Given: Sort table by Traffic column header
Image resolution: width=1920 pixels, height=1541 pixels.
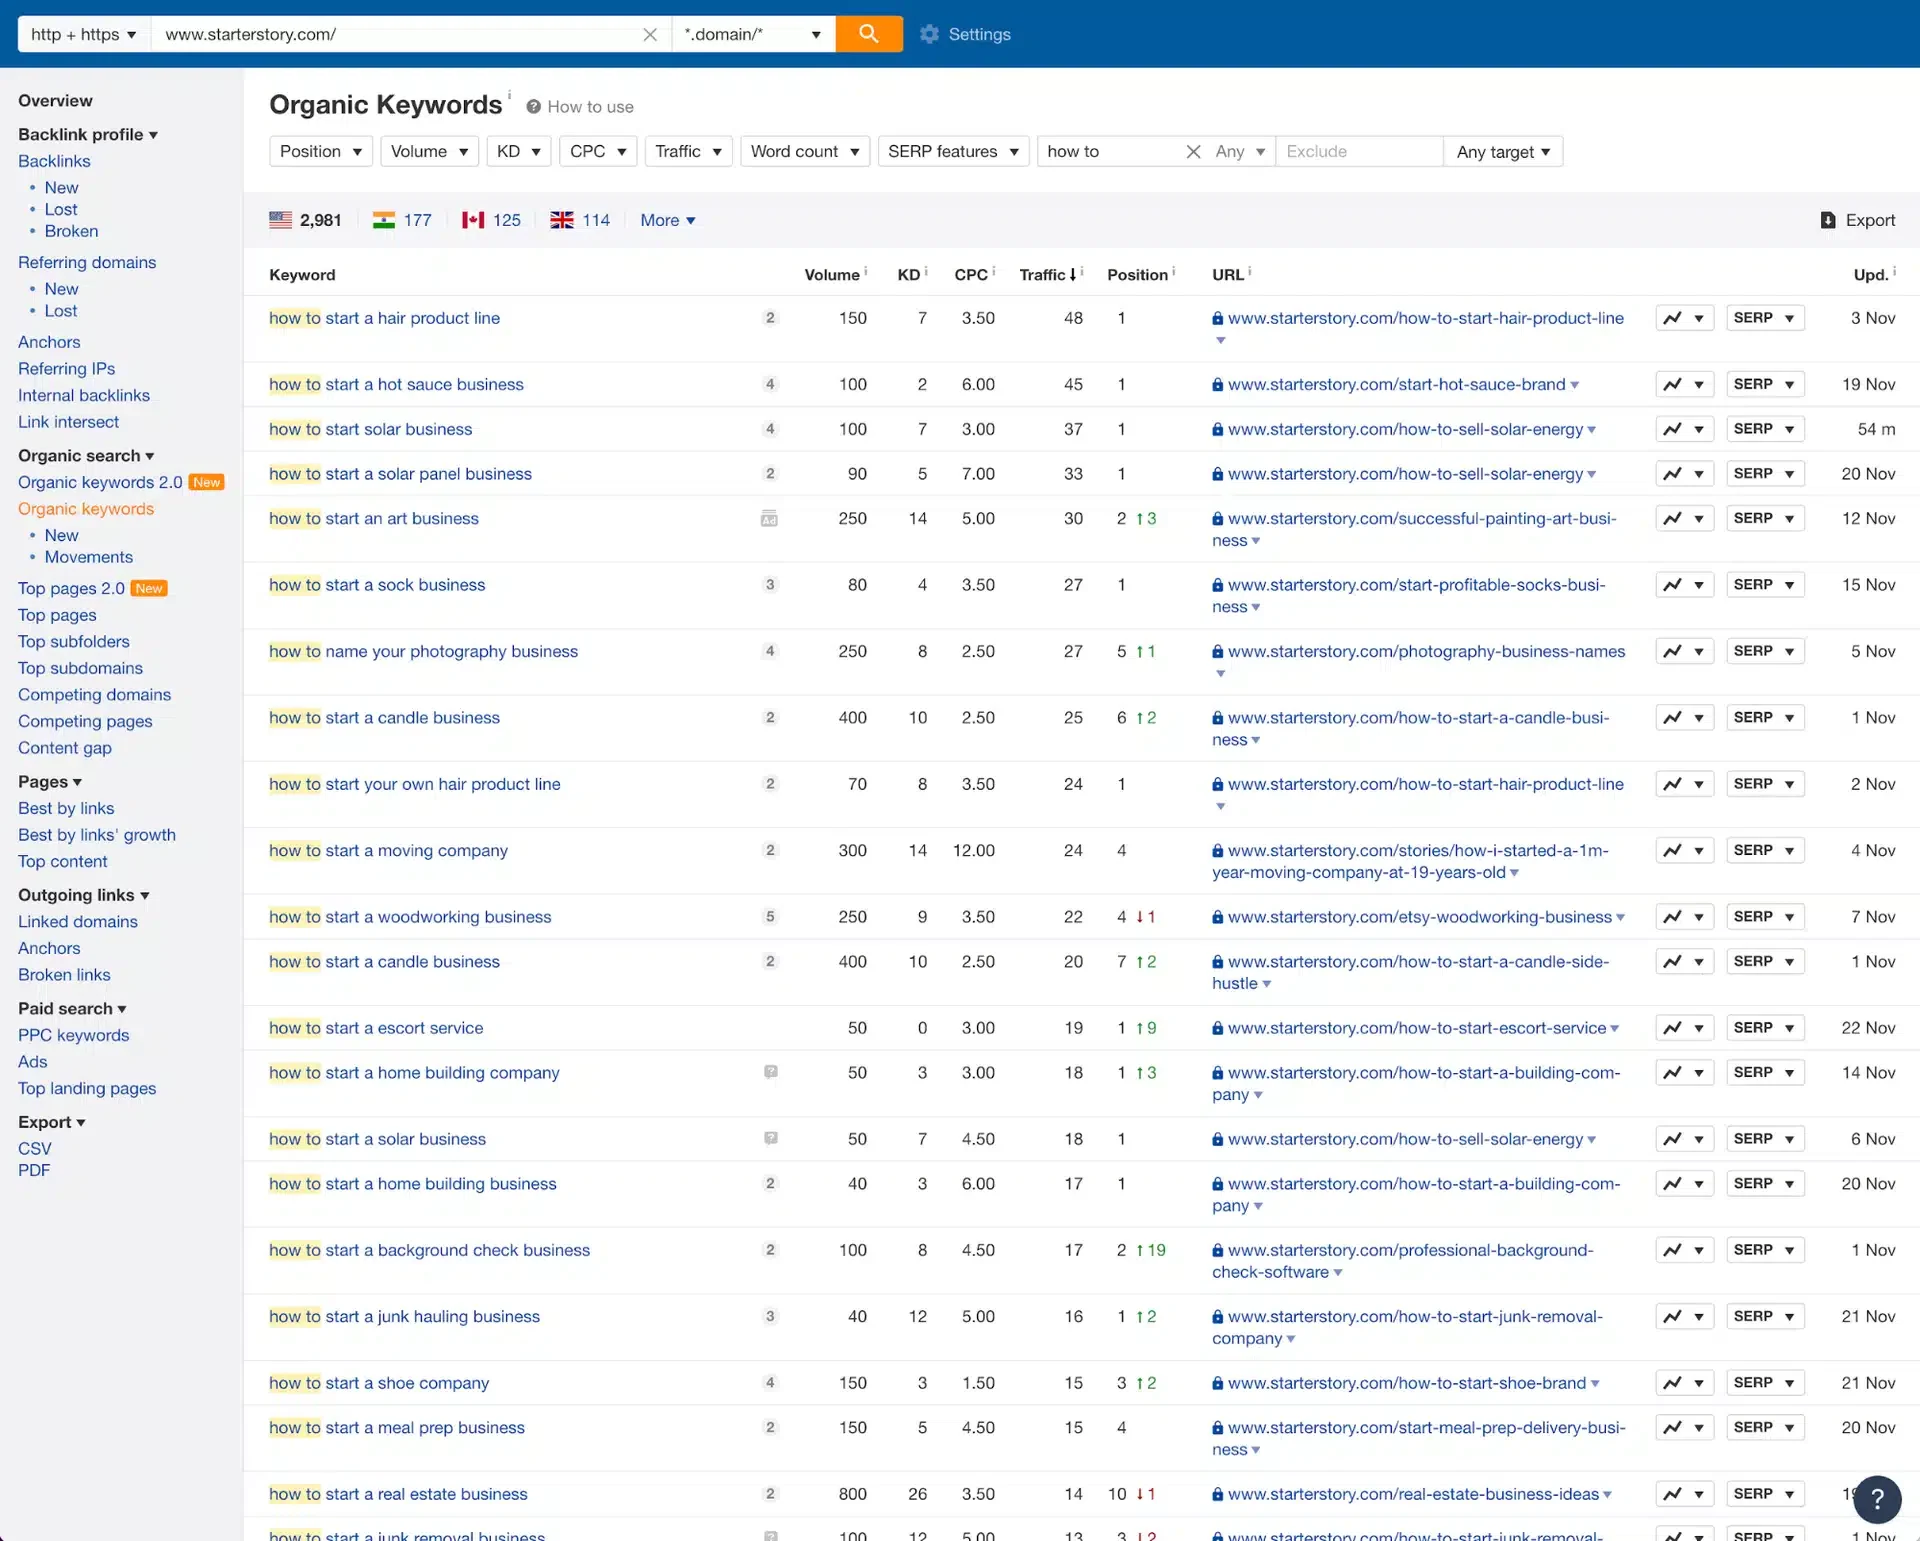Looking at the screenshot, I should tap(1046, 275).
